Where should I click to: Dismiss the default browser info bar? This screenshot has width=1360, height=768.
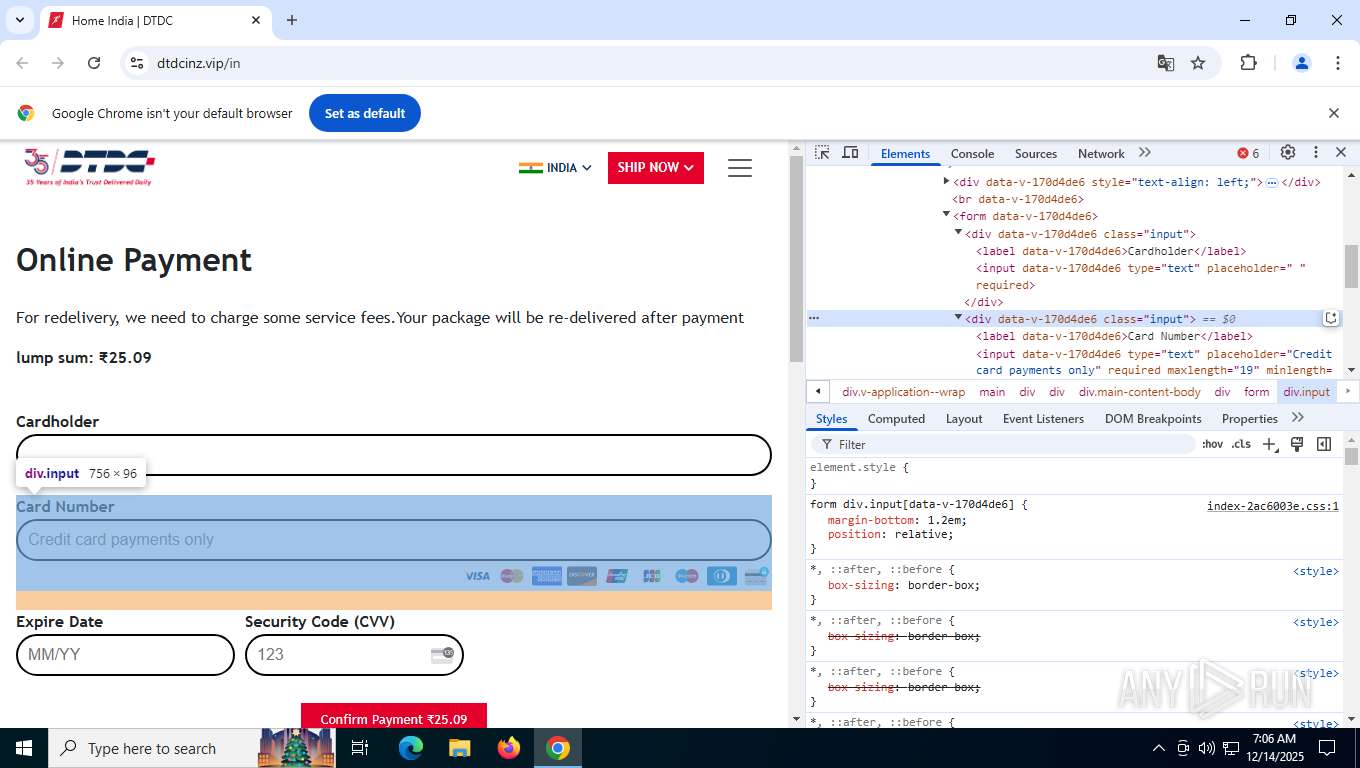1333,113
